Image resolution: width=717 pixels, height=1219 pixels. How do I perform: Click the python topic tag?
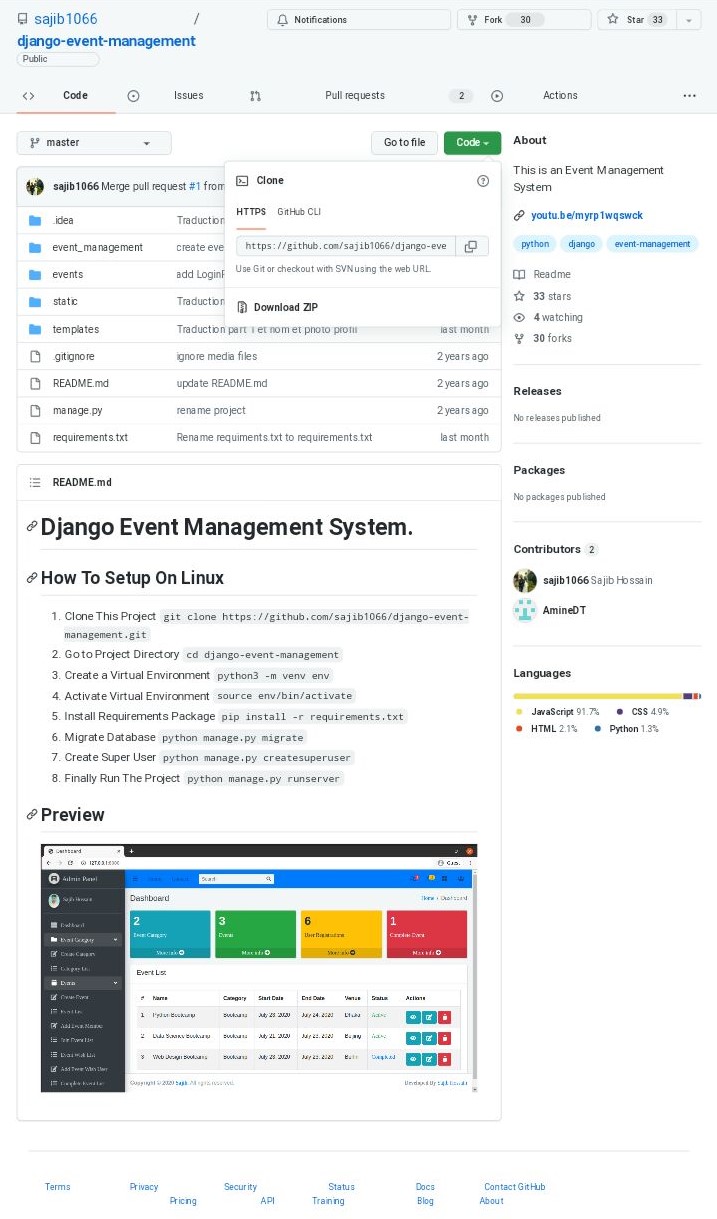(535, 244)
